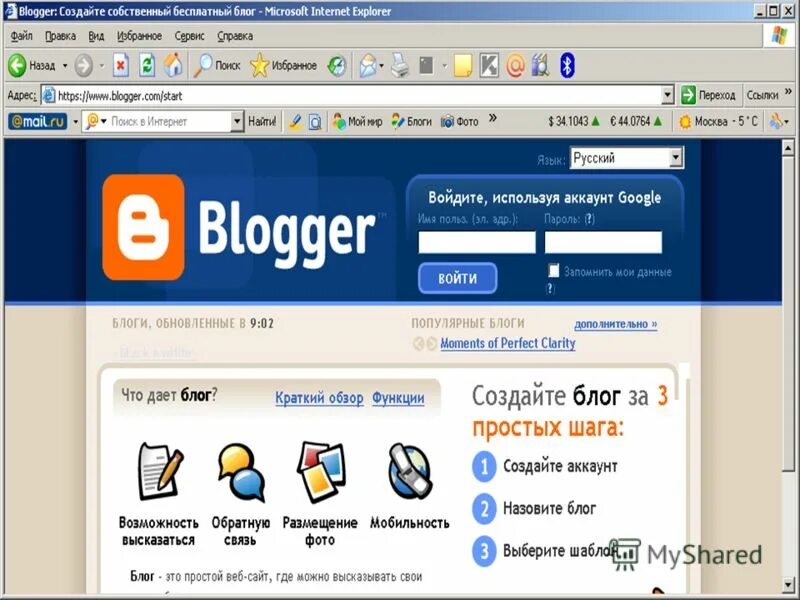Image resolution: width=800 pixels, height=600 pixels.
Task: Expand the Русский language dropdown
Action: [x=676, y=158]
